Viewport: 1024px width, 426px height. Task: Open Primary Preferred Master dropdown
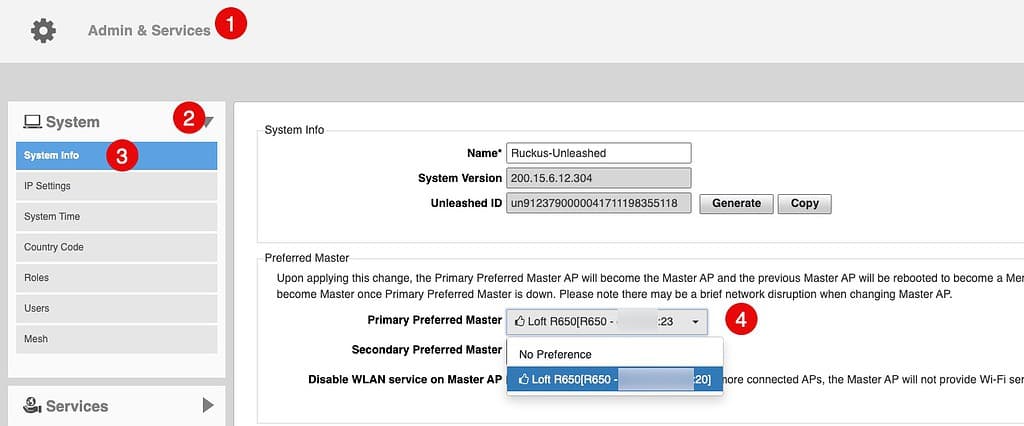[606, 321]
